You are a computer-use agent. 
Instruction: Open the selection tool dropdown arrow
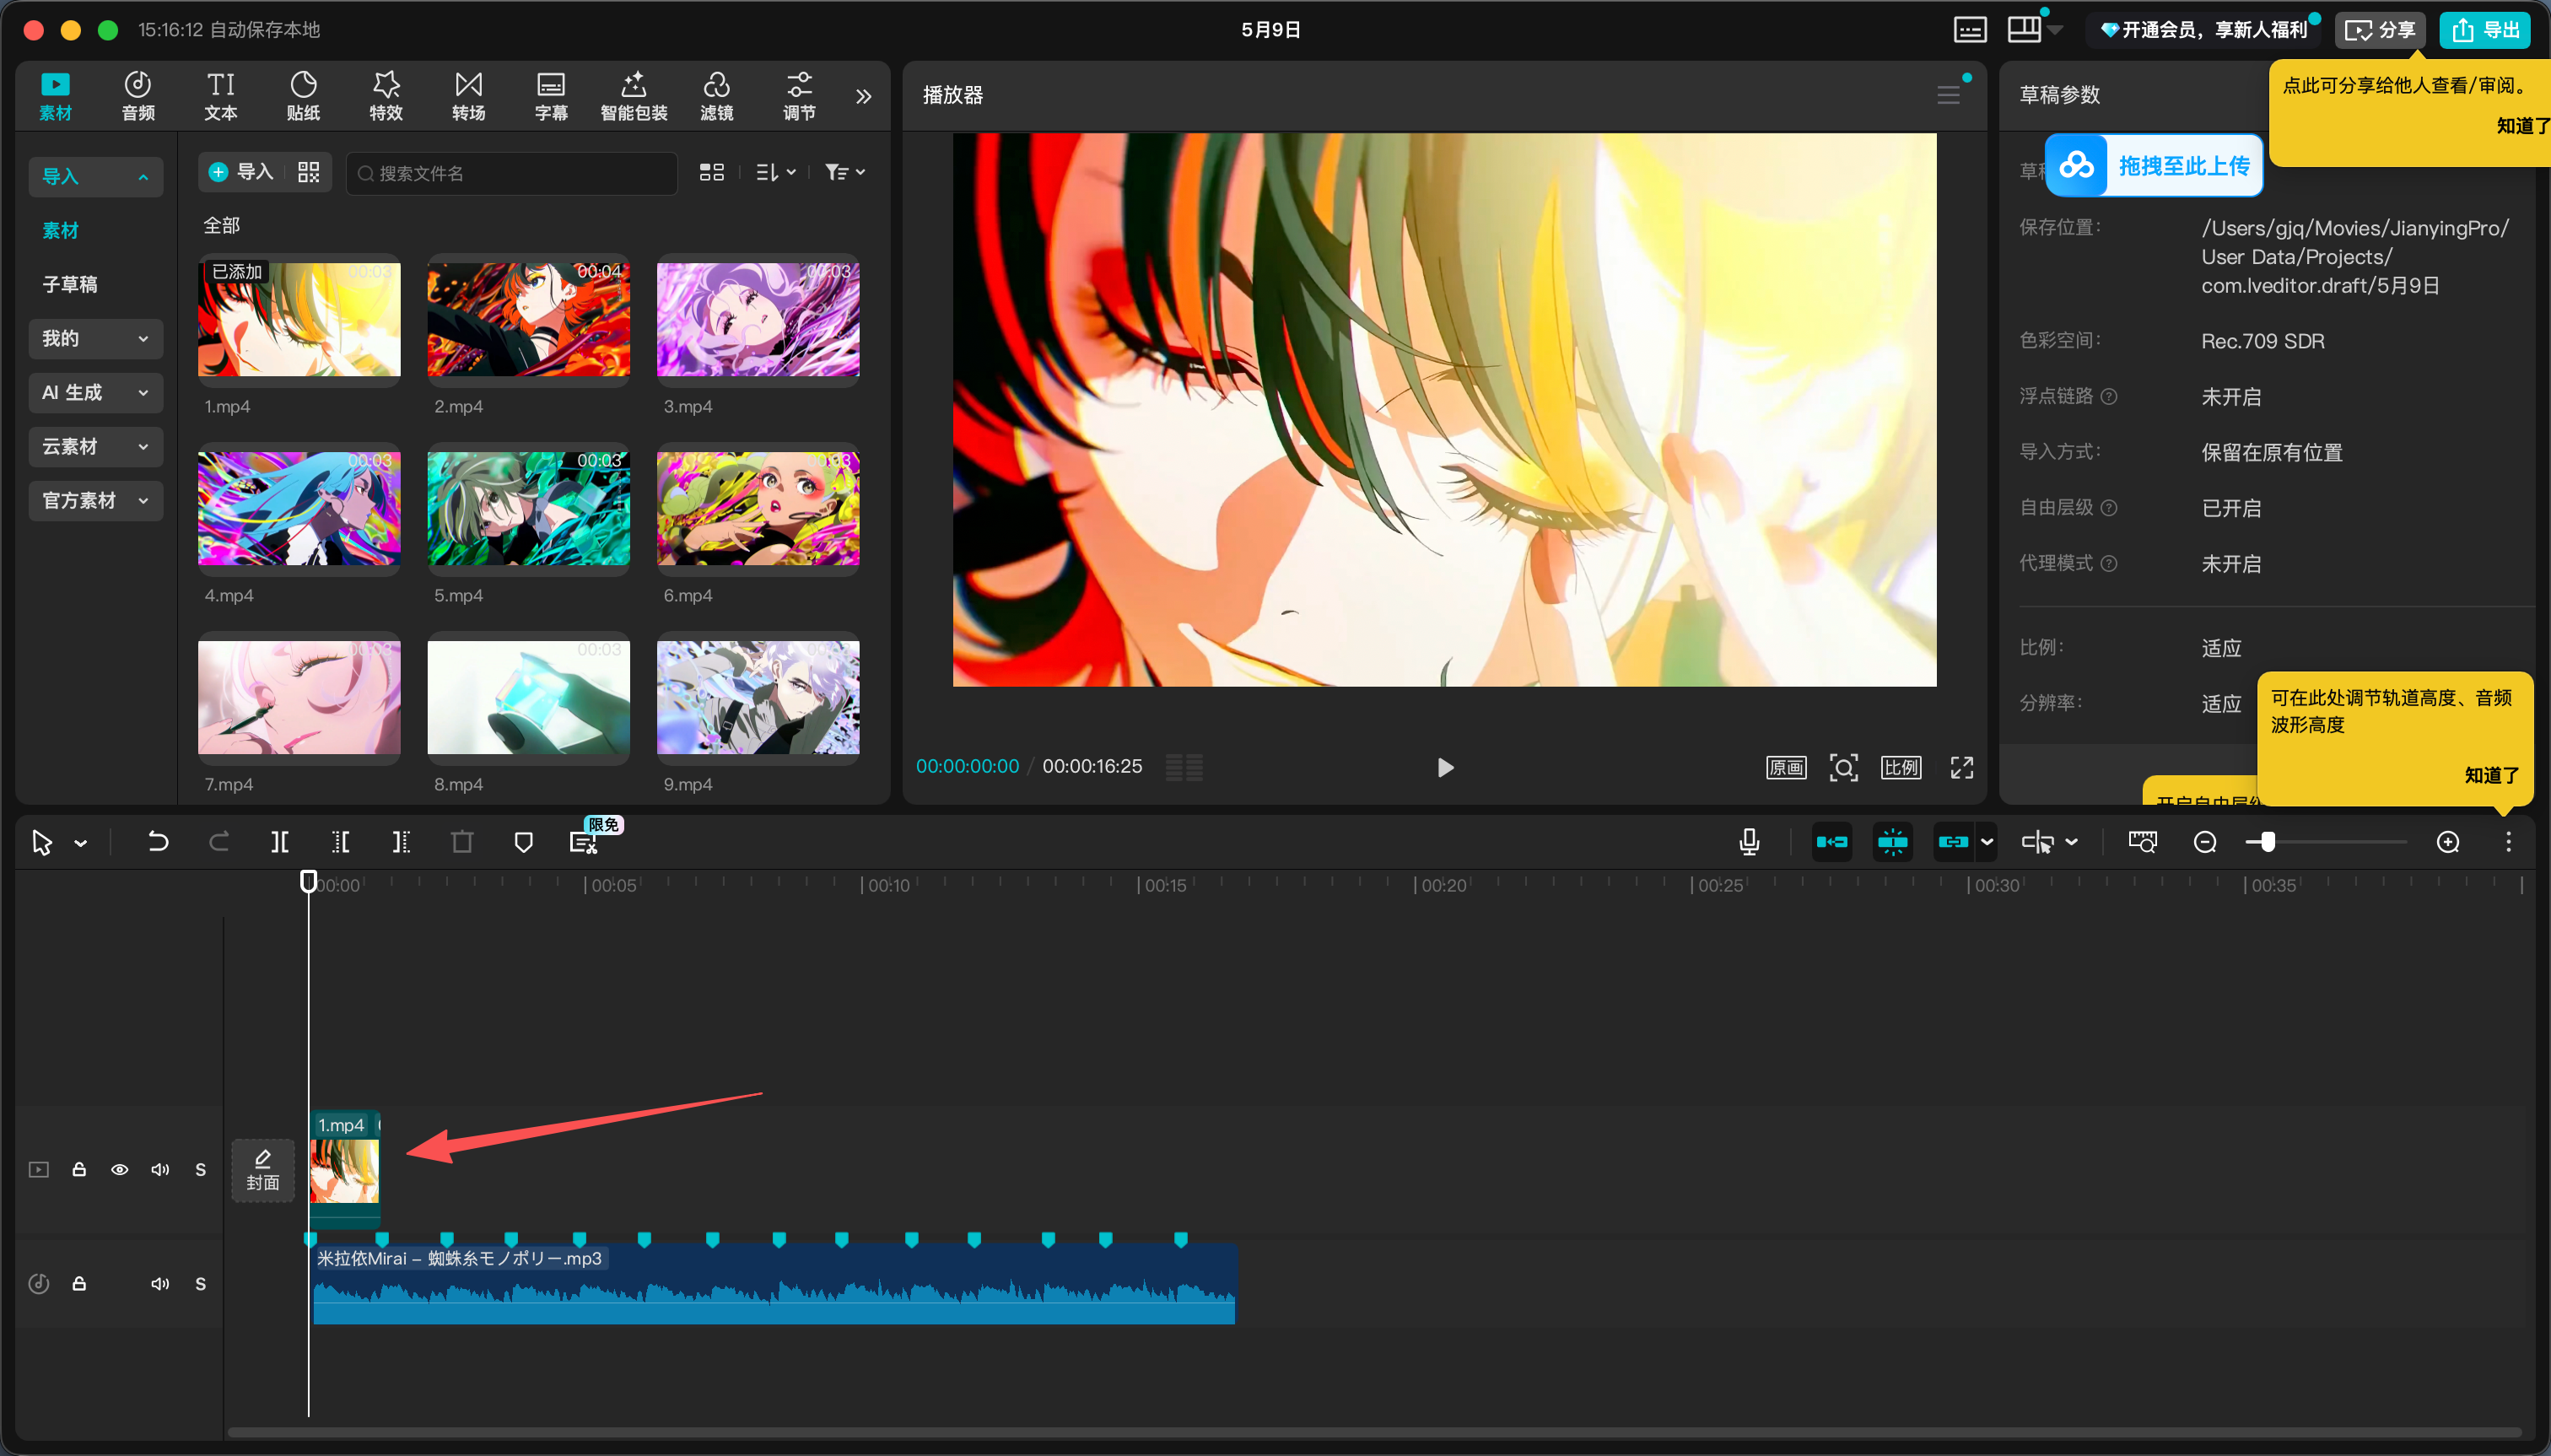81,843
